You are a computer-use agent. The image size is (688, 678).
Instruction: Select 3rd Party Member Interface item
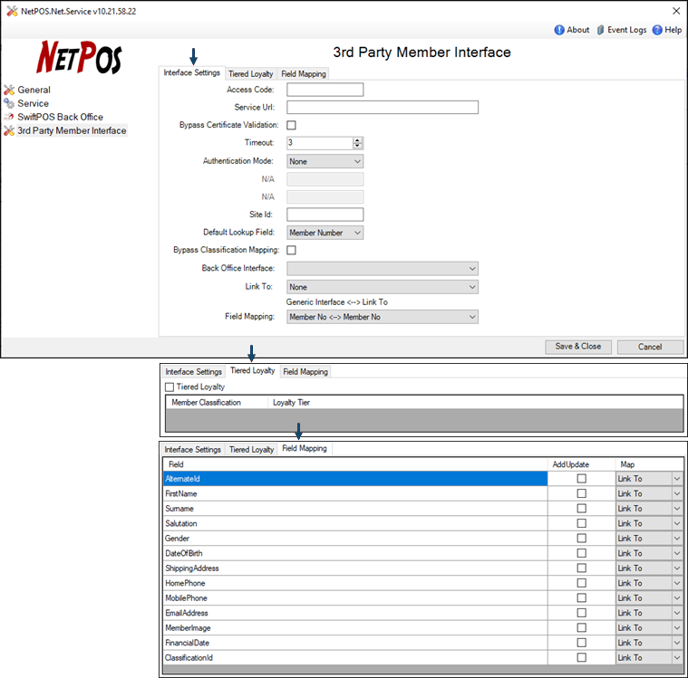point(72,131)
